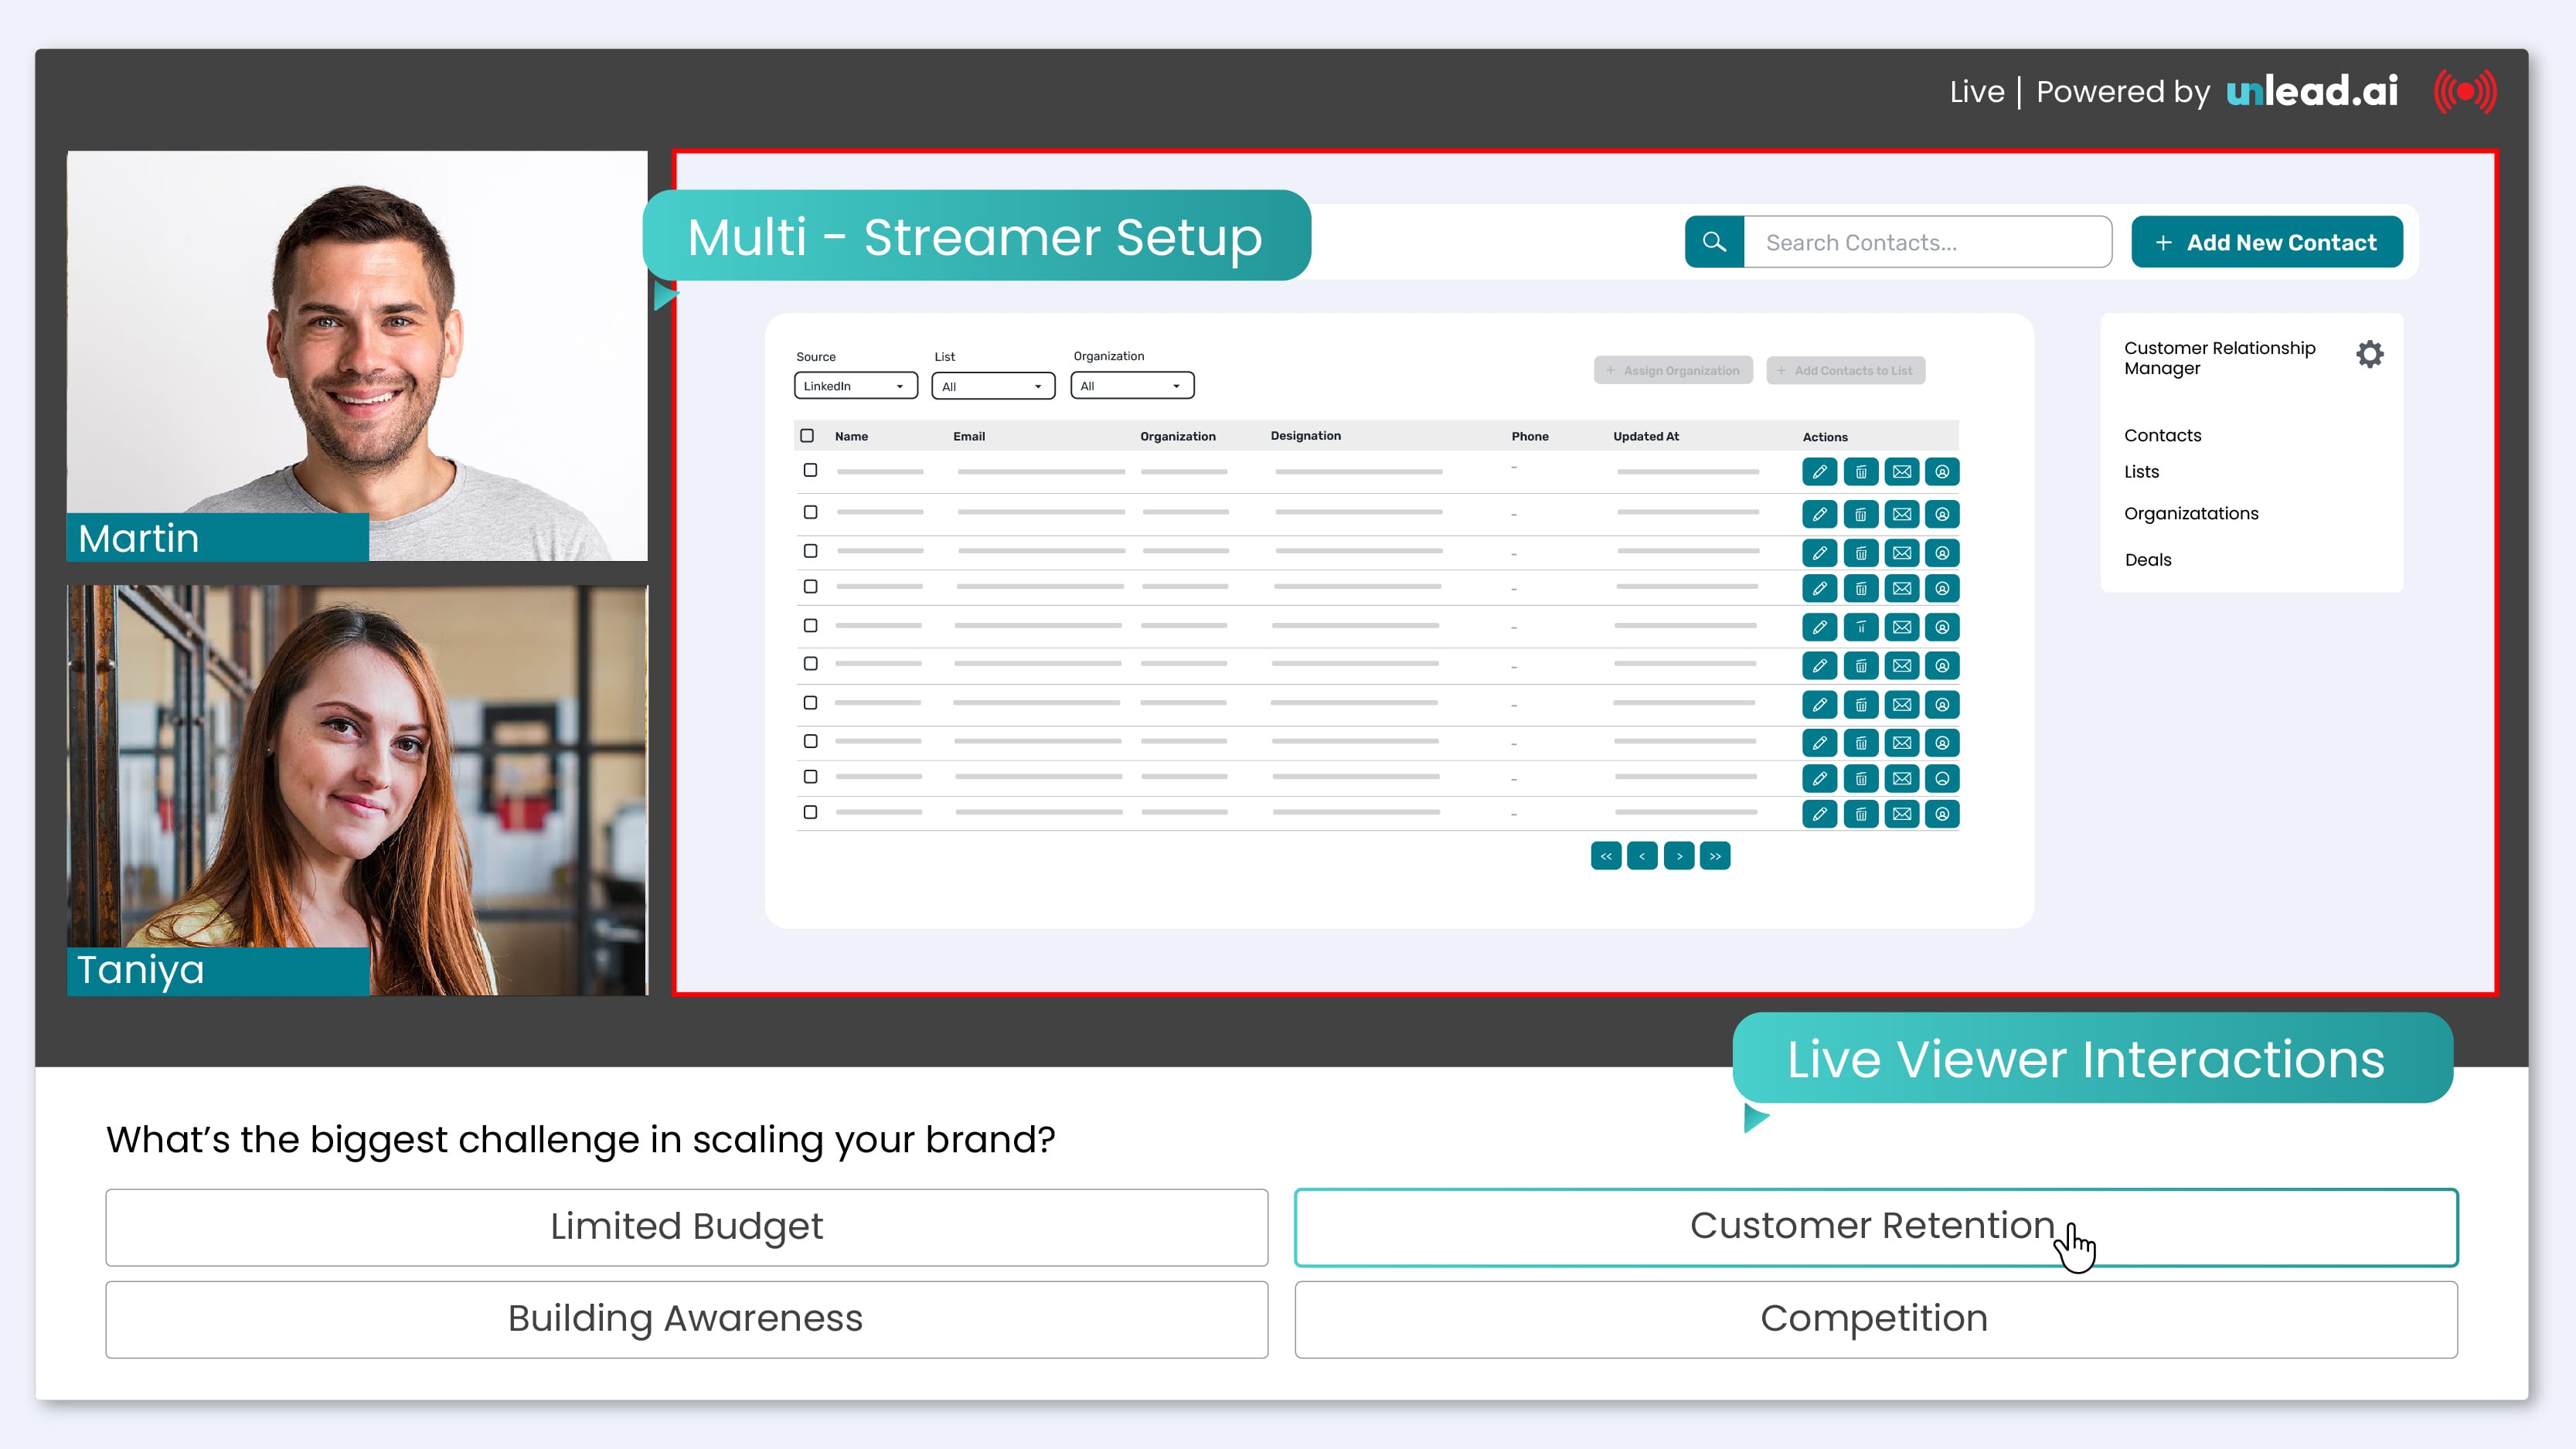Check the last contact row checkbox
The height and width of the screenshot is (1449, 2576).
[x=810, y=812]
